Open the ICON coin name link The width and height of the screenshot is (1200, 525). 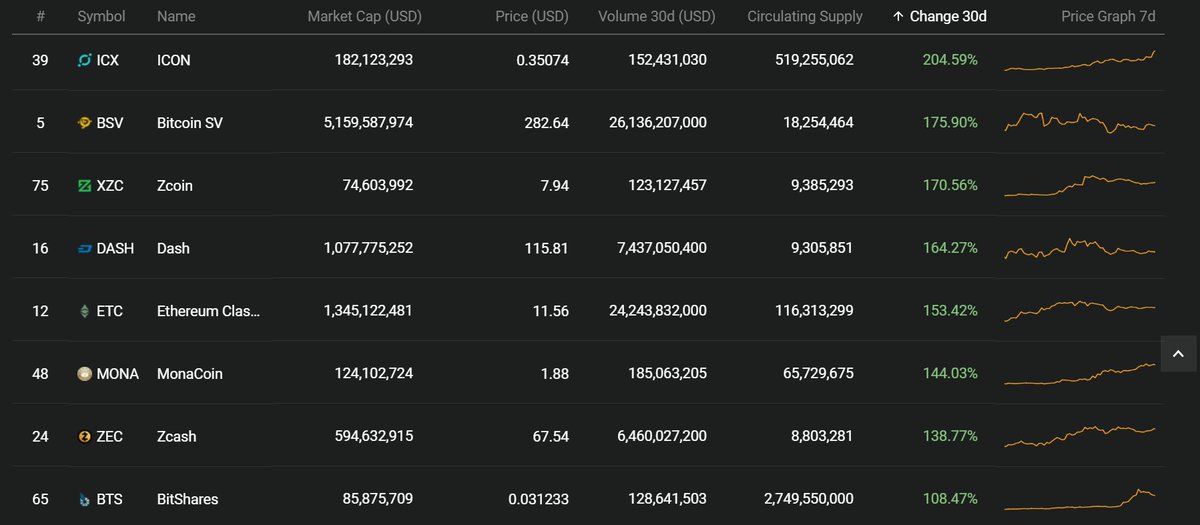(174, 60)
